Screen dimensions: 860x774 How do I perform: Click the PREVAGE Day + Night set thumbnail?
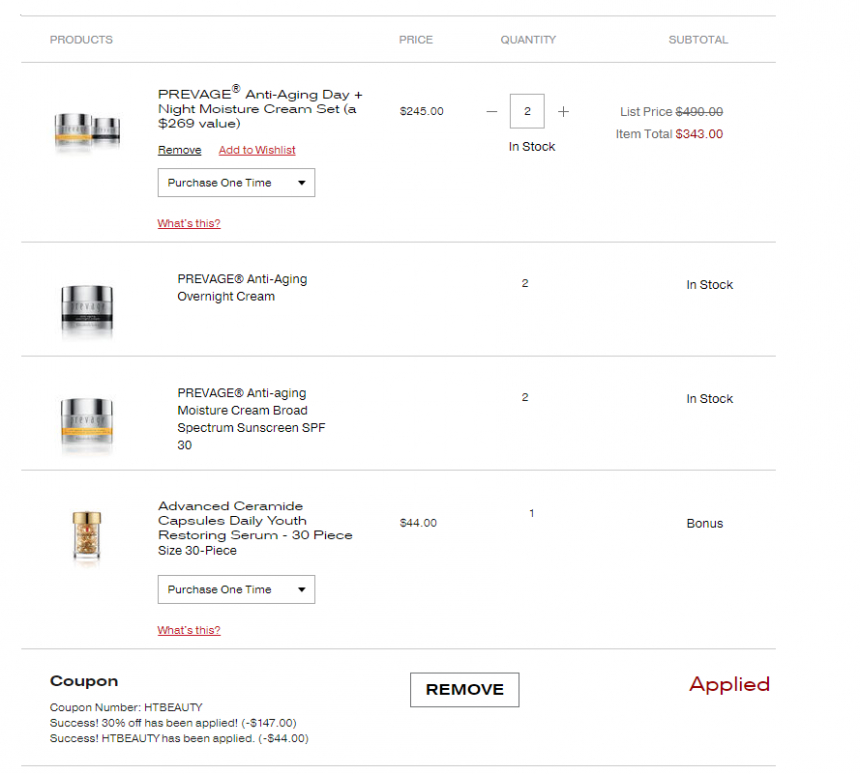point(88,130)
